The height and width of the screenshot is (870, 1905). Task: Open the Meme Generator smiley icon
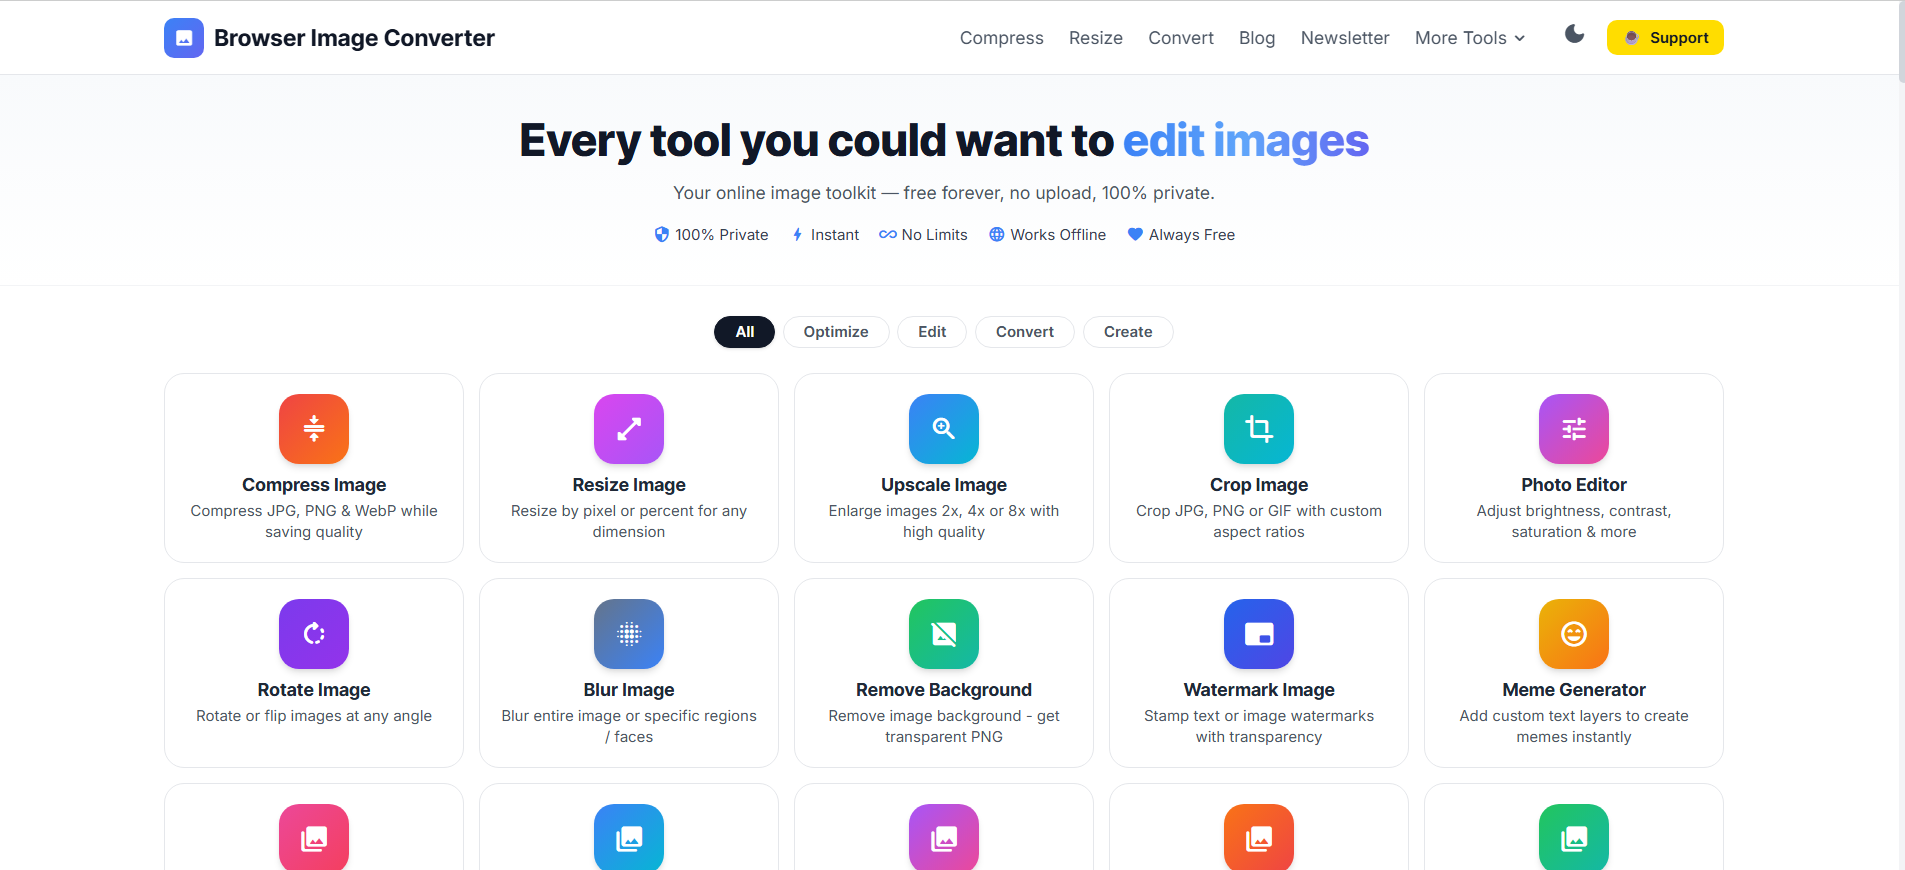coord(1574,634)
